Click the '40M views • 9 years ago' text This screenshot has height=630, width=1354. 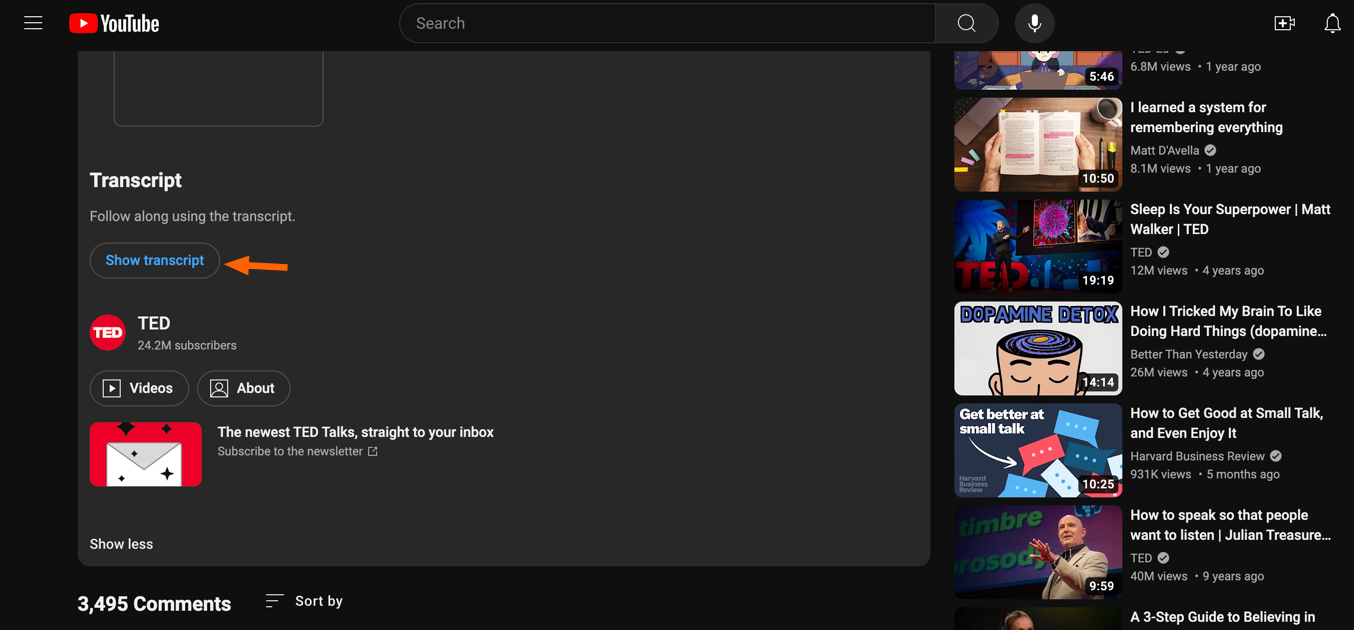(x=1199, y=576)
